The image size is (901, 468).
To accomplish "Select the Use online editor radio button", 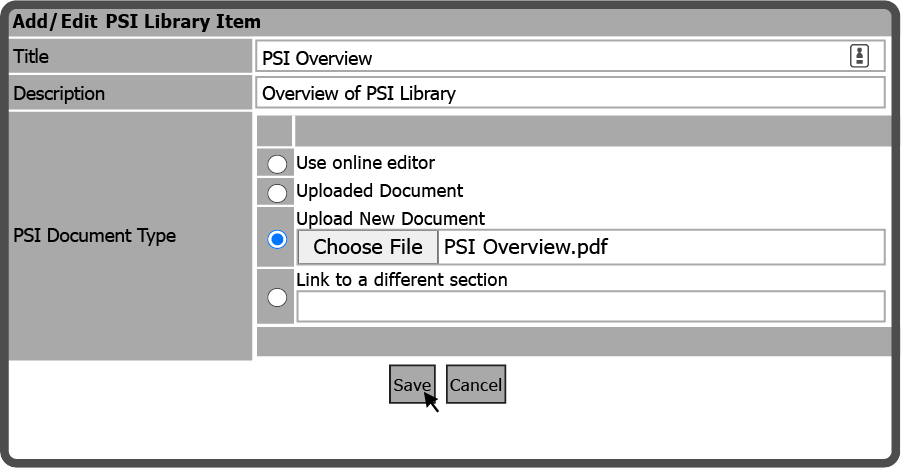I will (277, 164).
